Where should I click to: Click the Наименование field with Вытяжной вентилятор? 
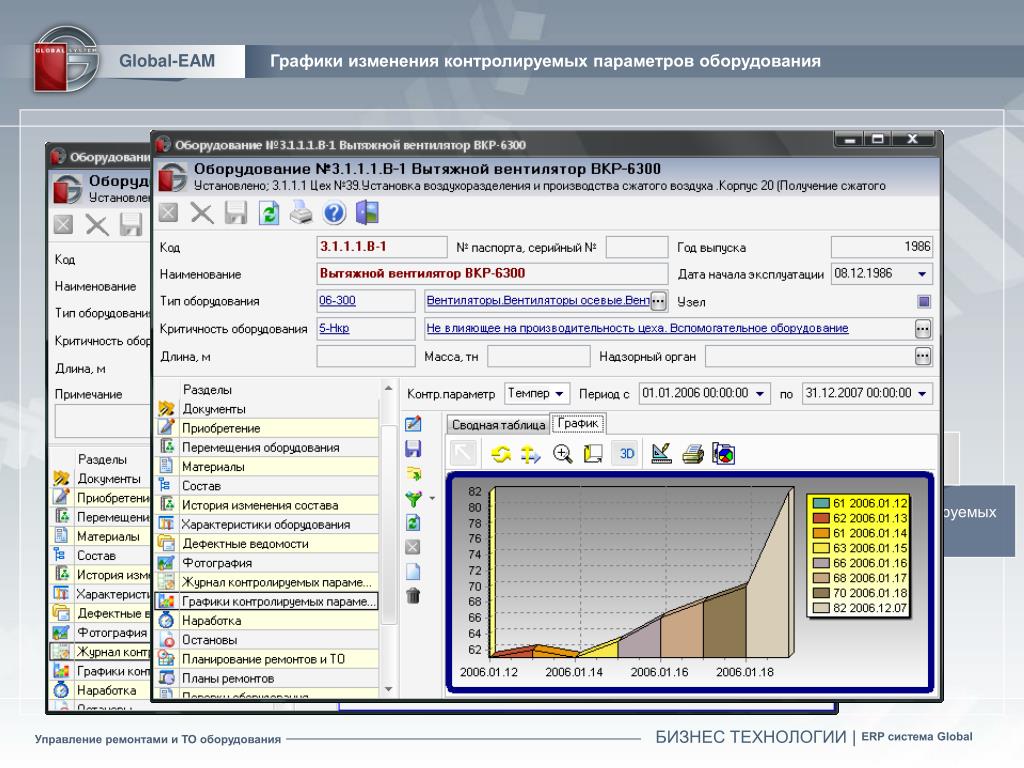(492, 274)
